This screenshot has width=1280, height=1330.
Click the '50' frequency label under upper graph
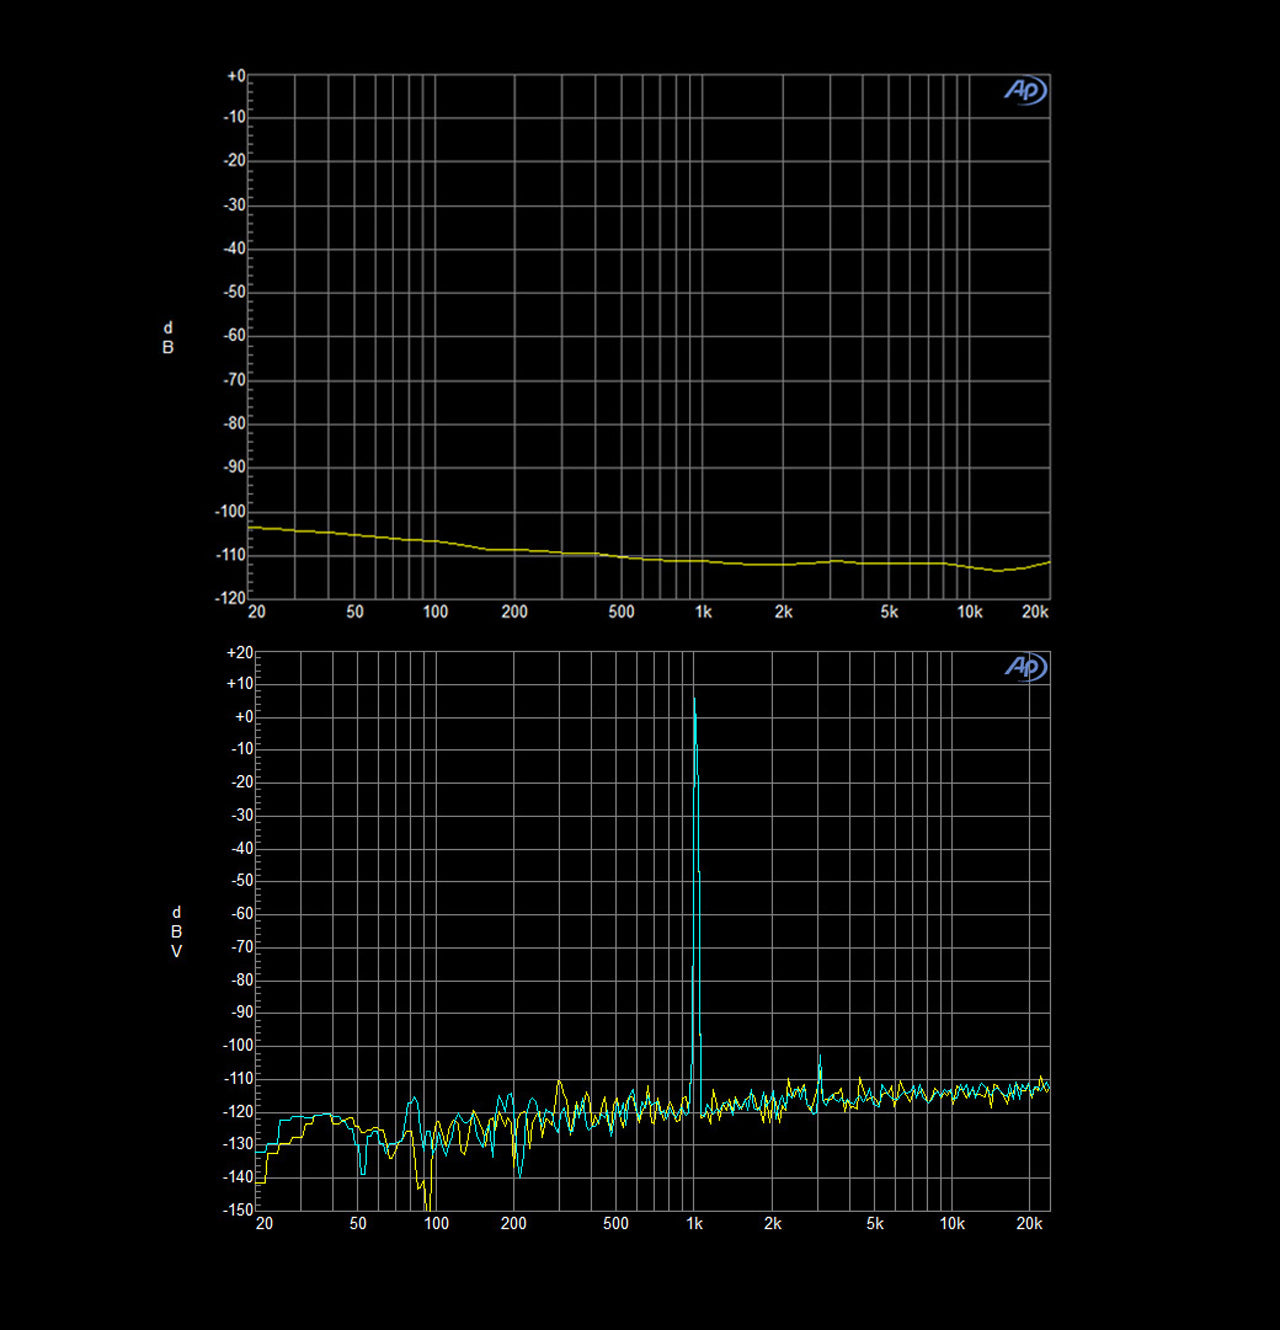[355, 611]
